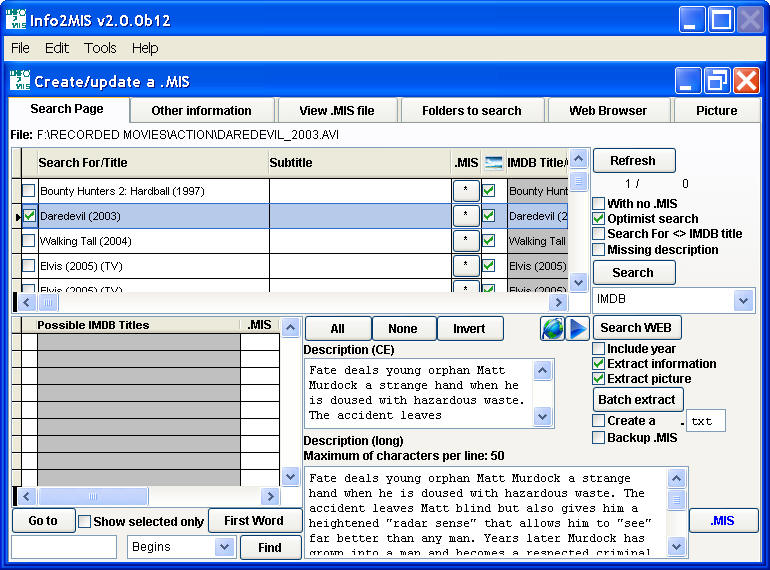
Task: Enable the With no .MIS filter
Action: (x=598, y=203)
